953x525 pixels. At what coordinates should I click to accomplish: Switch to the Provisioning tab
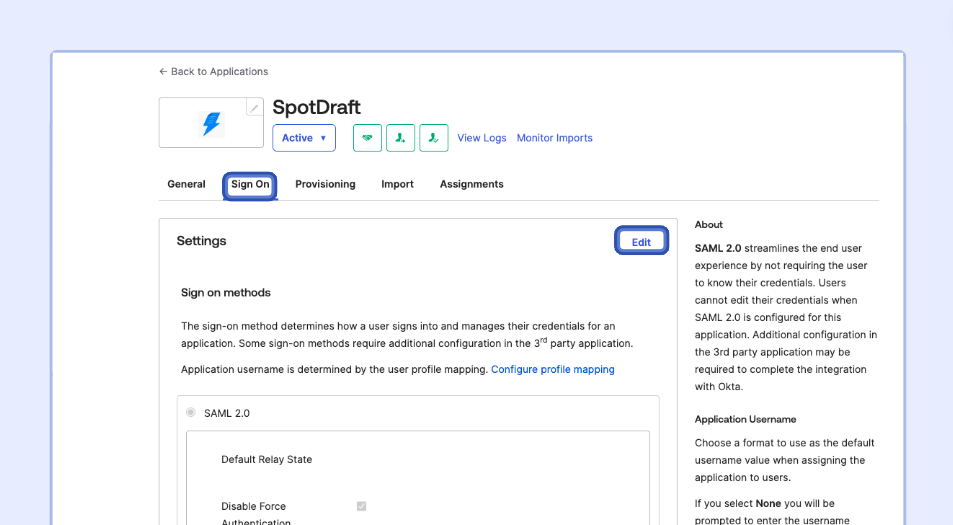[325, 184]
